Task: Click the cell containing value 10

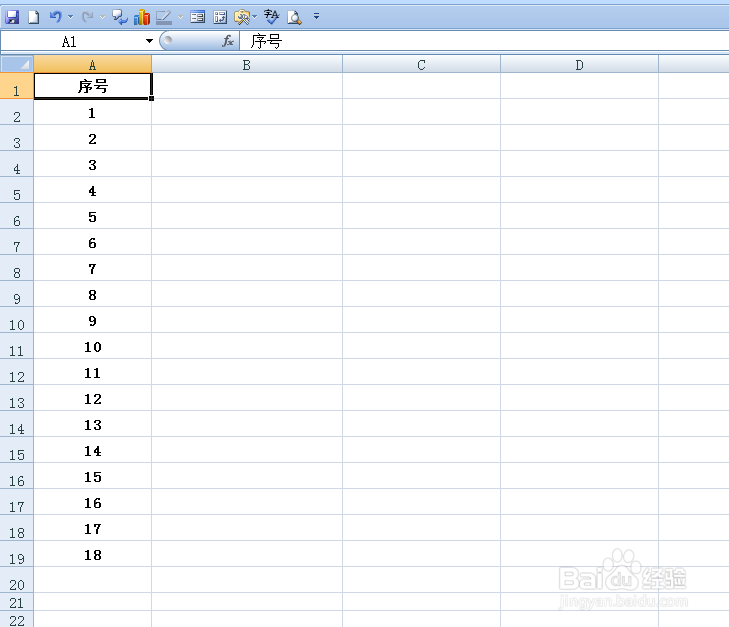Action: [x=93, y=346]
